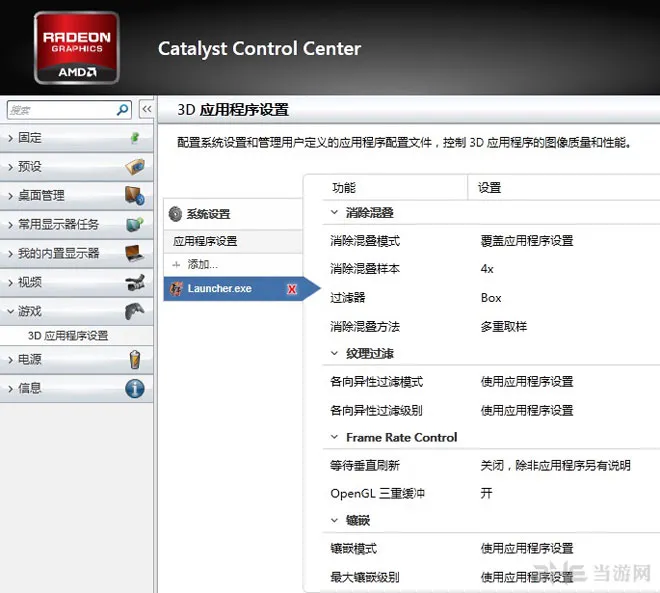This screenshot has height=593, width=660.
Task: Collapse the 镶嵌 settings group
Action: [x=334, y=520]
